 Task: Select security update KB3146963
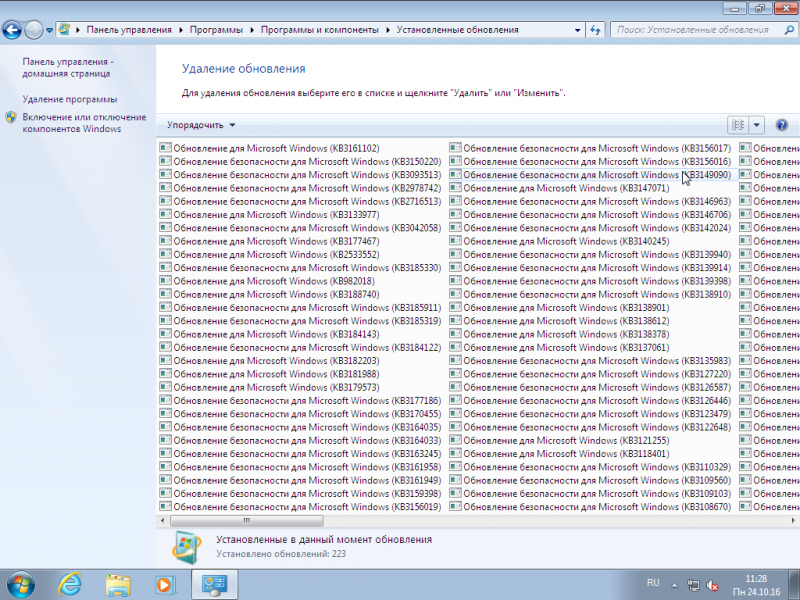597,202
